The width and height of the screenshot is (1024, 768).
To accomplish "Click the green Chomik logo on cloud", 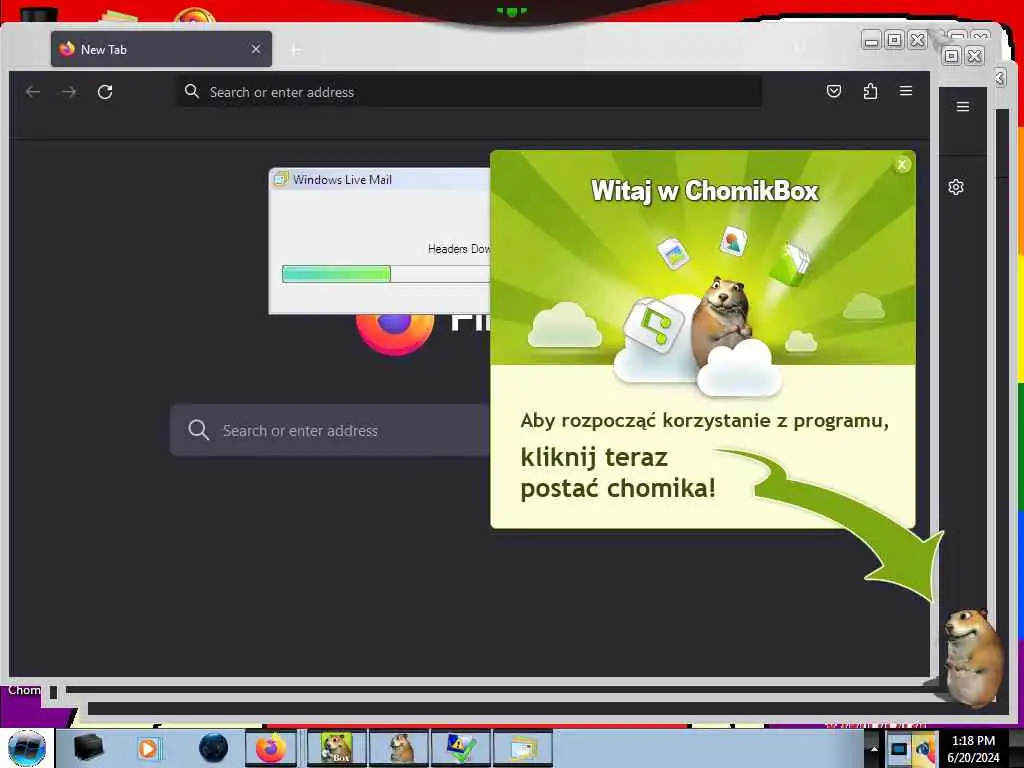I will point(654,324).
